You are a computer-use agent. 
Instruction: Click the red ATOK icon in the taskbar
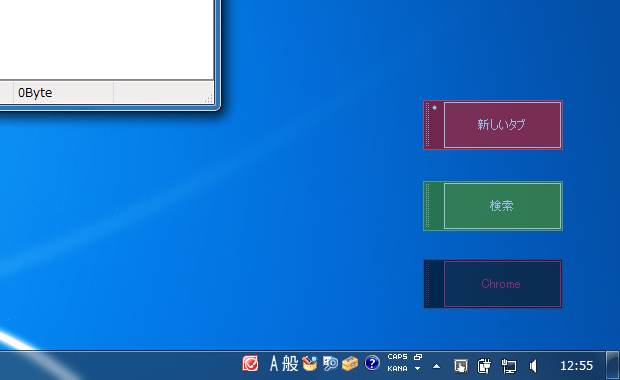(x=250, y=363)
